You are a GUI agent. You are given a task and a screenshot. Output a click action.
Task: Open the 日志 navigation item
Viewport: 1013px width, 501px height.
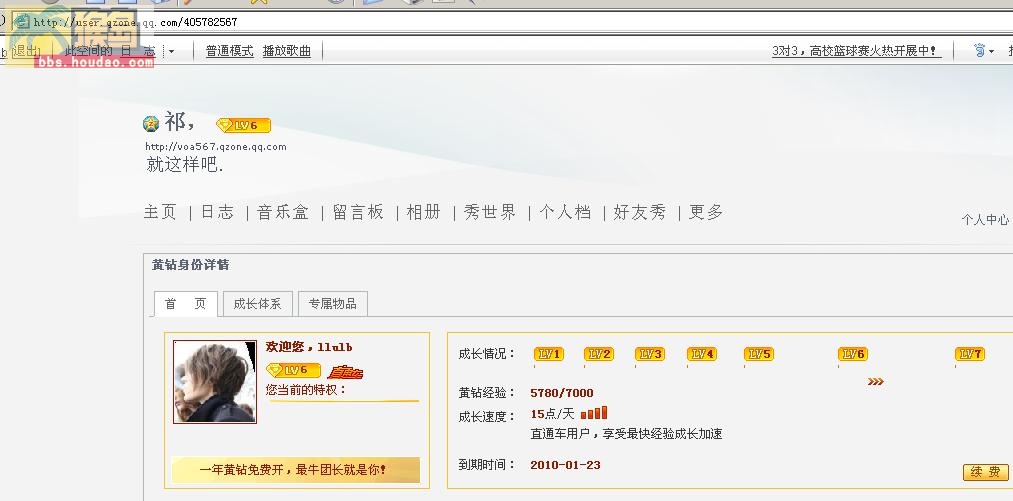217,212
